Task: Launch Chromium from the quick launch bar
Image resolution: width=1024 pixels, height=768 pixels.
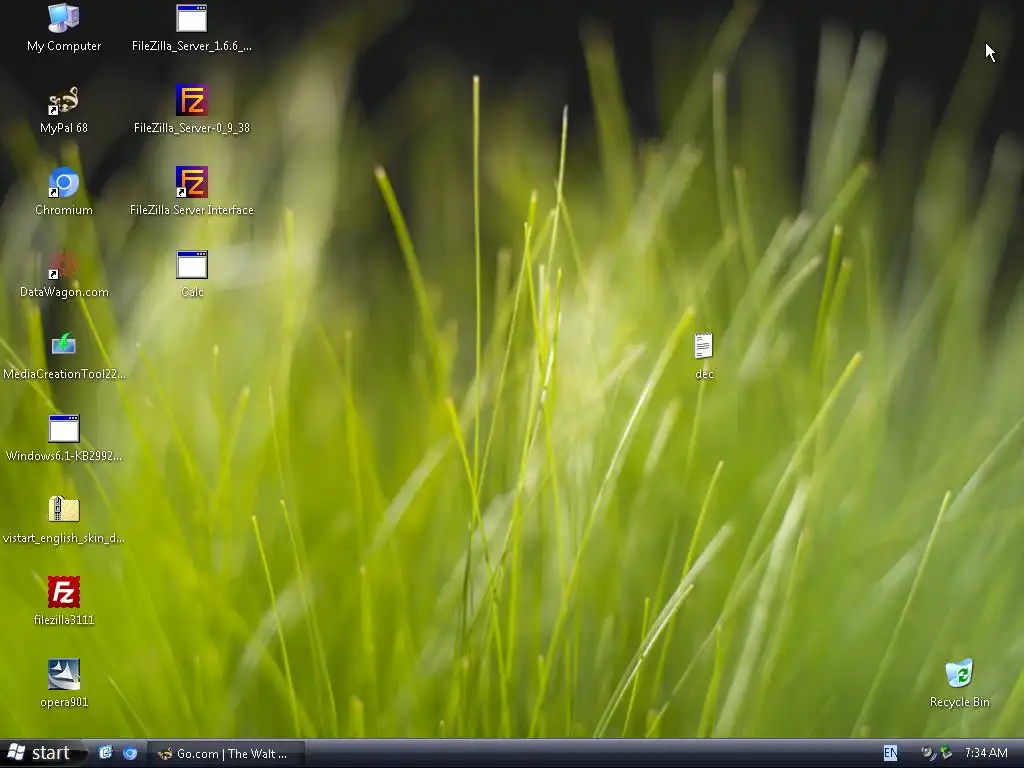Action: coord(130,754)
